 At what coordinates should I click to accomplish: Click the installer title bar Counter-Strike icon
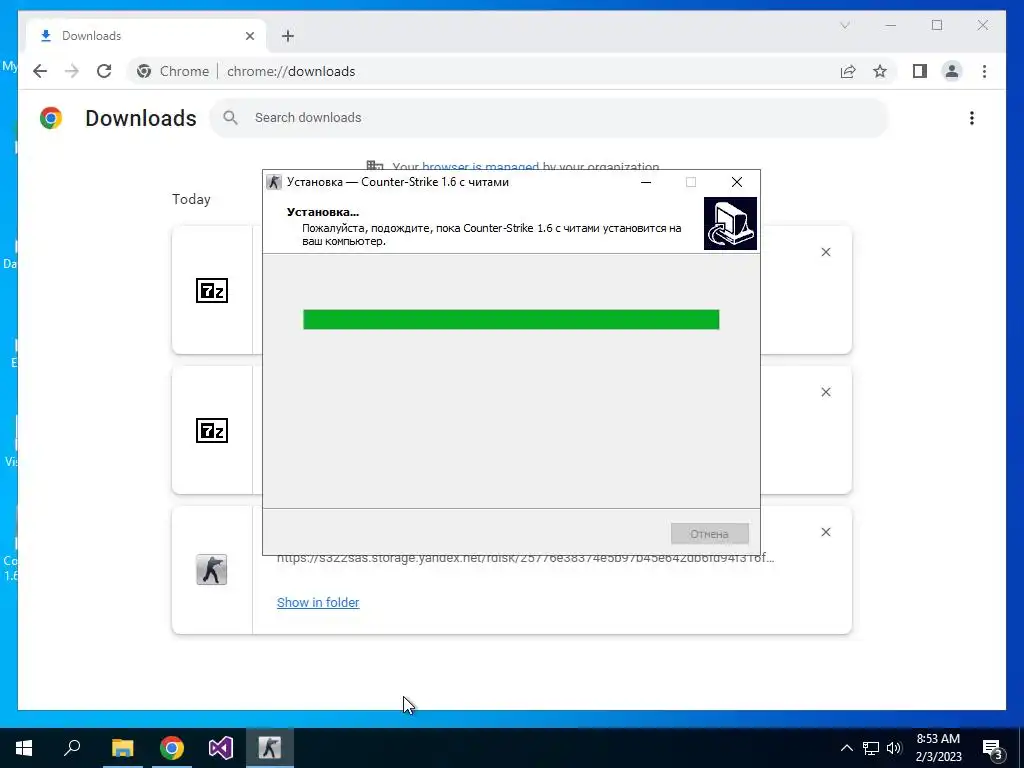coord(274,182)
